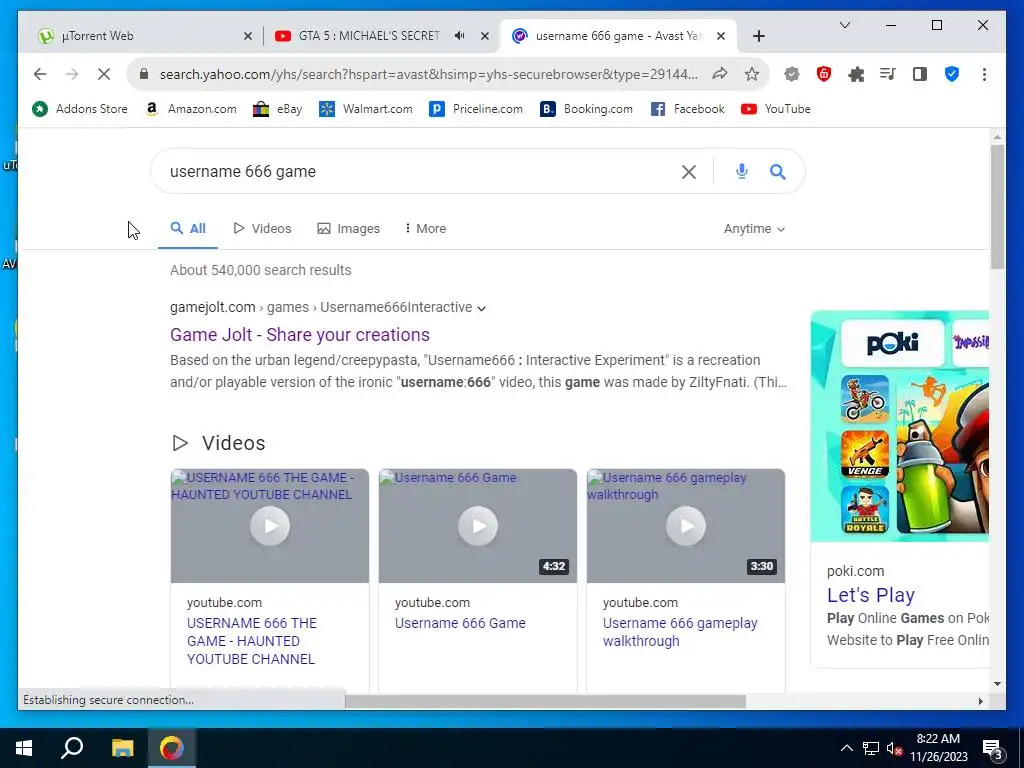1024x768 pixels.
Task: Open the Let's Play poki link
Action: 871,595
